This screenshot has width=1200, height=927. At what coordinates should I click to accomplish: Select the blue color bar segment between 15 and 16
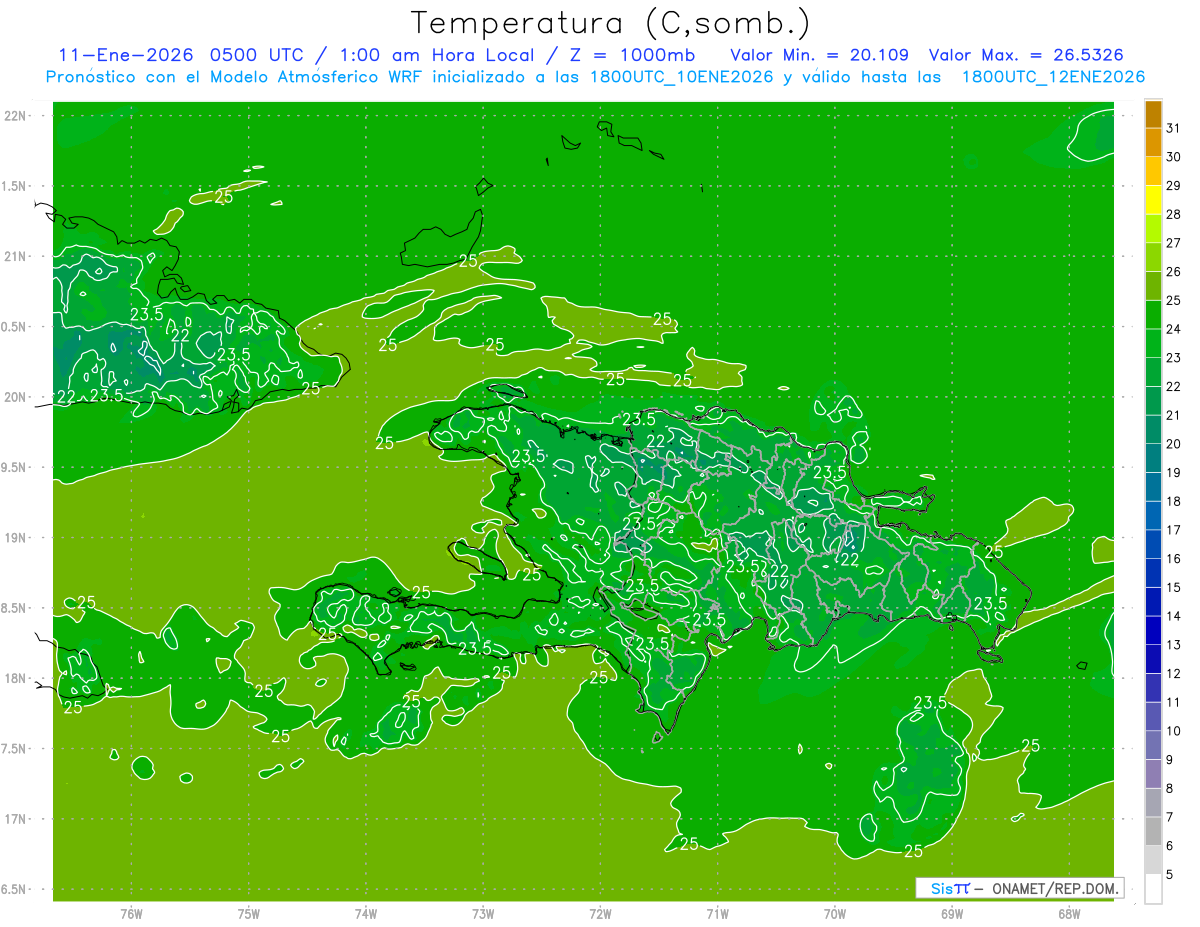tap(1153, 573)
